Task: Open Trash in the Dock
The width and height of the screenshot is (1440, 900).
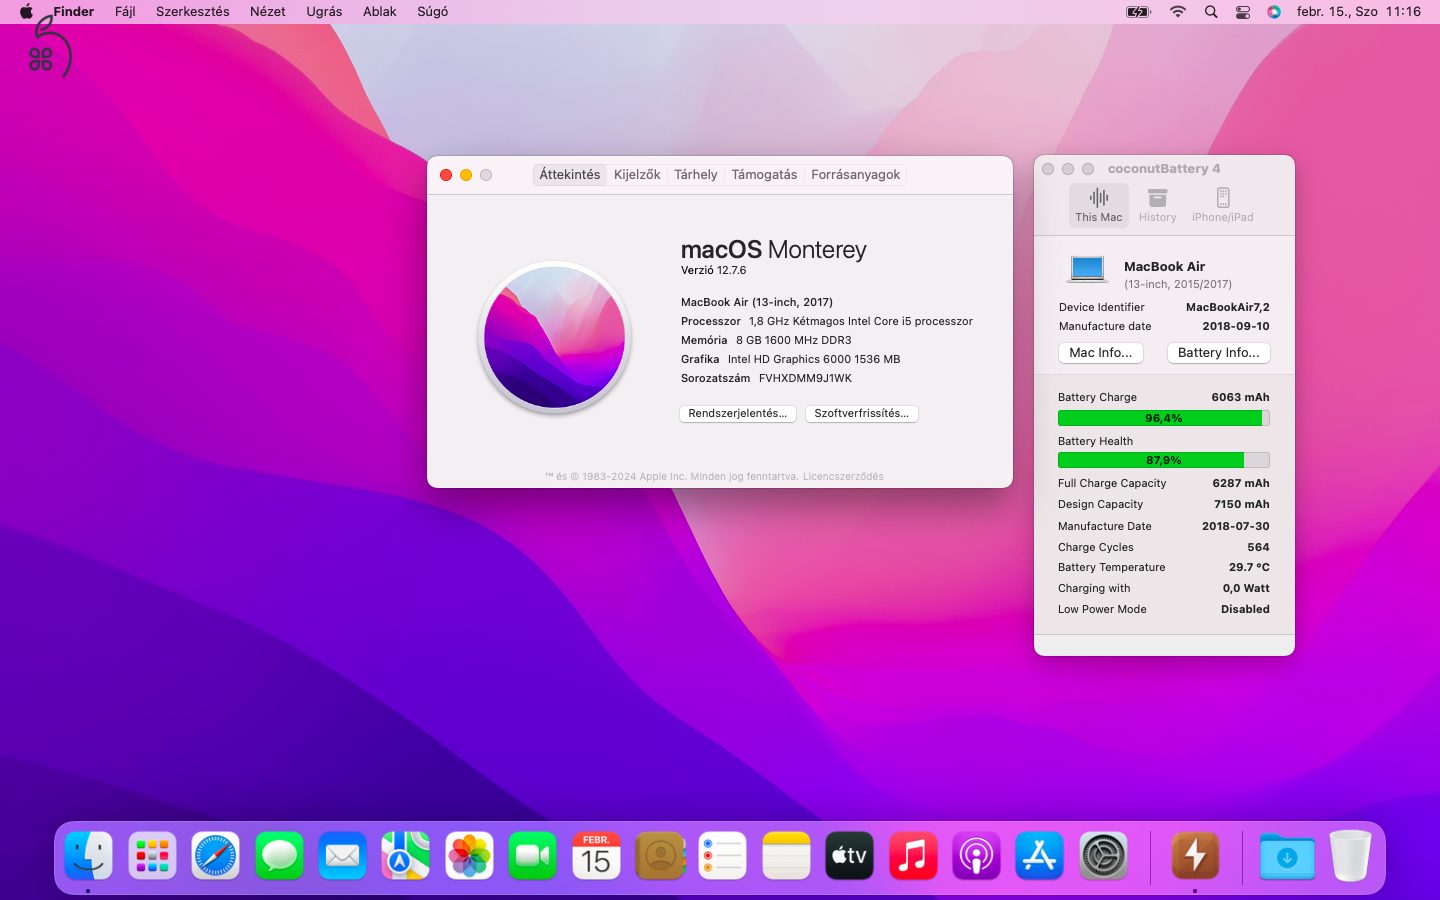Action: click(x=1351, y=856)
